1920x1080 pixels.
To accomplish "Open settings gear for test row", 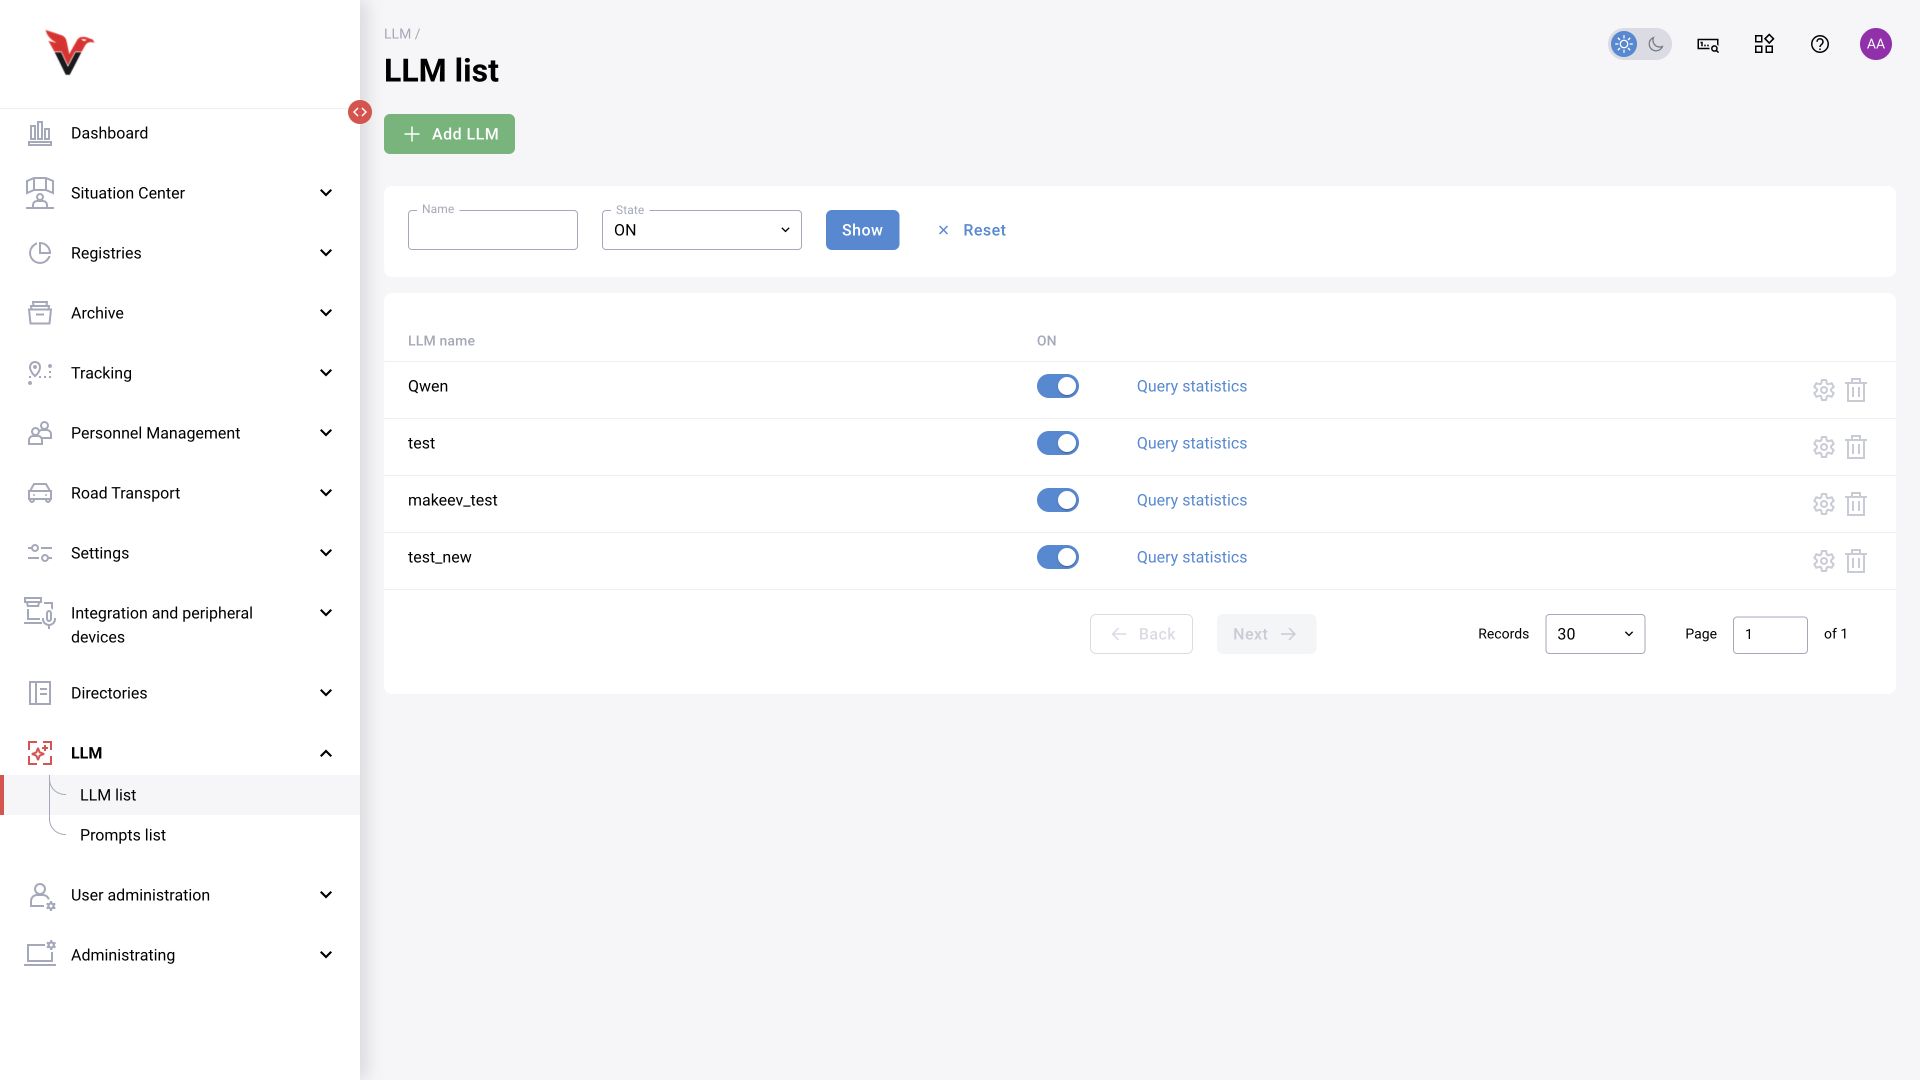I will (x=1824, y=447).
